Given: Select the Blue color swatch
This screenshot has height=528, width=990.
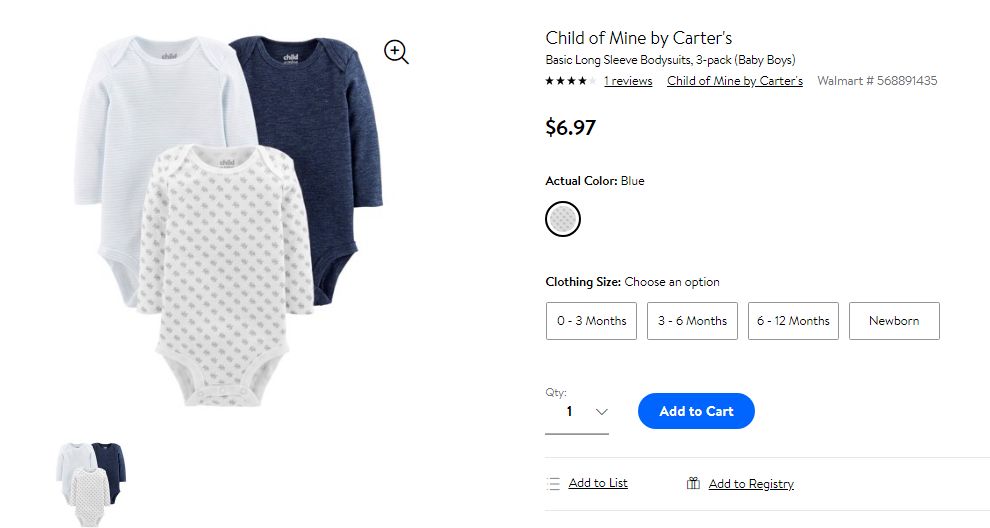Looking at the screenshot, I should (563, 219).
